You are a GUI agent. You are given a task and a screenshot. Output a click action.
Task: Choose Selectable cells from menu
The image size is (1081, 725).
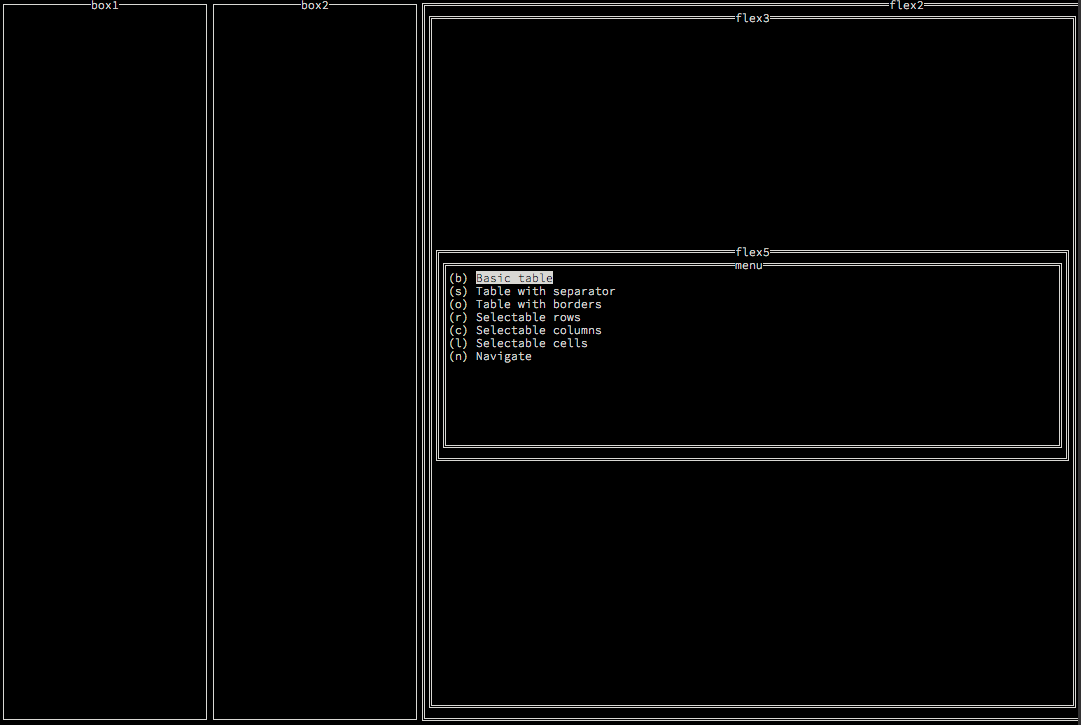coord(532,343)
